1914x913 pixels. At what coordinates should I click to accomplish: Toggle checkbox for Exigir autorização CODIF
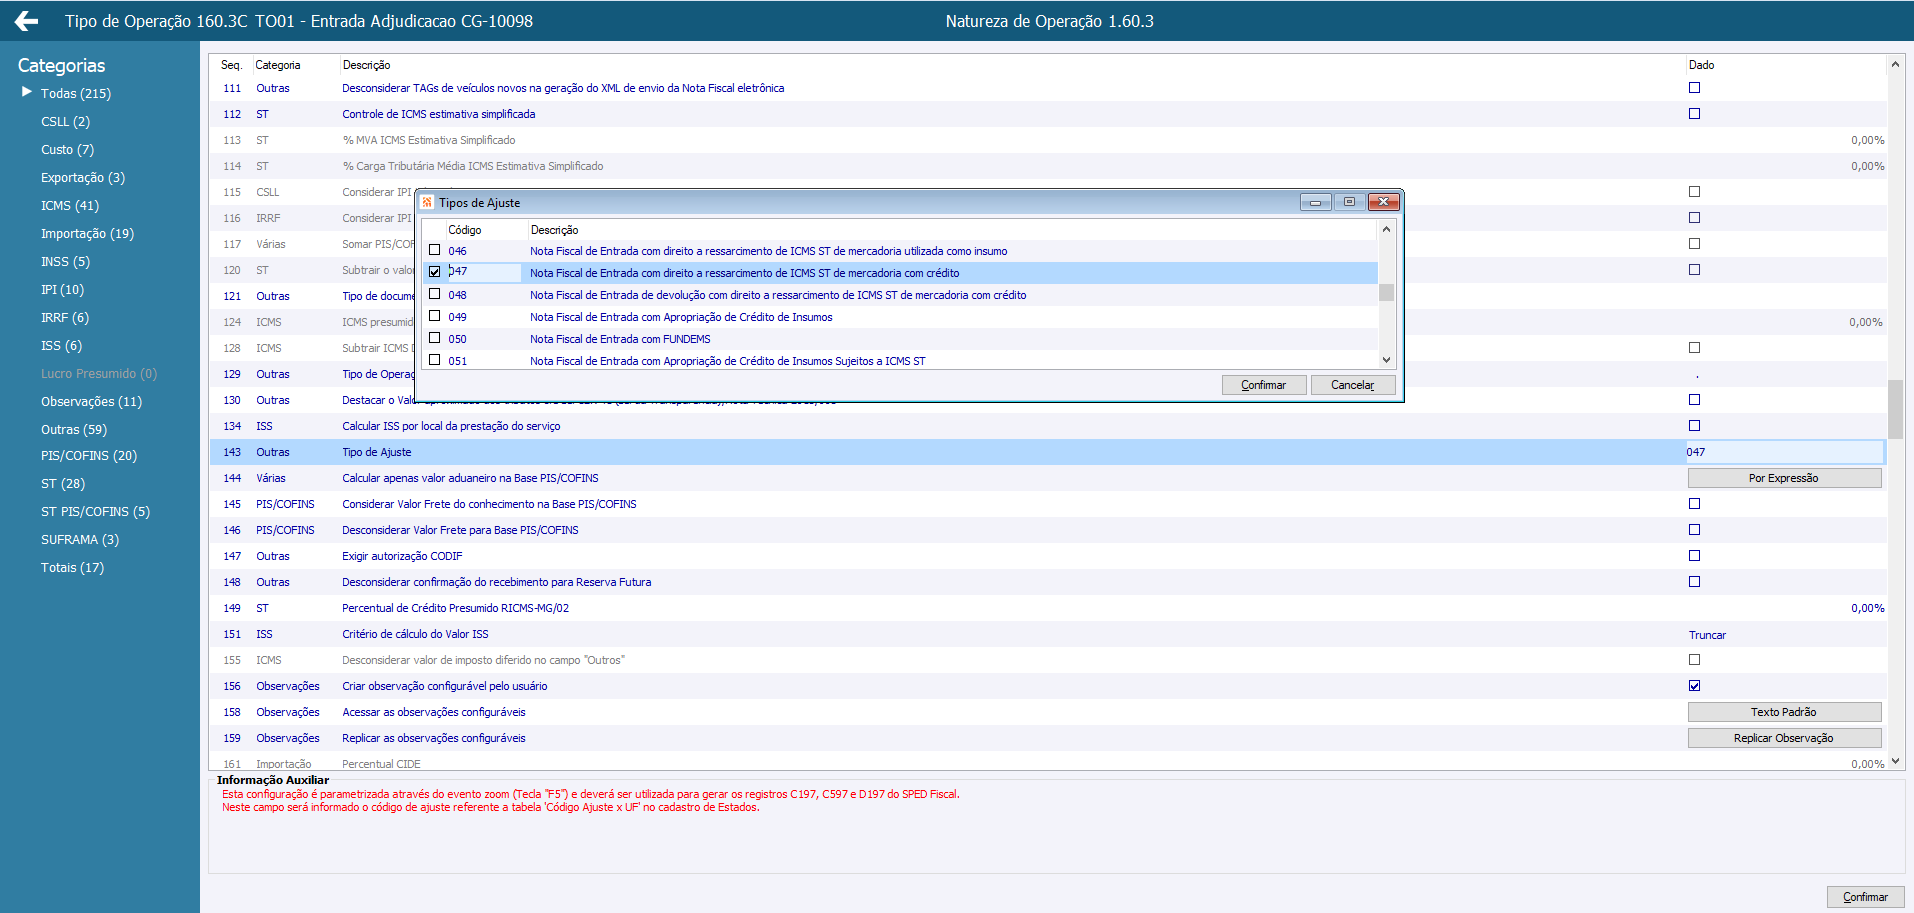1694,556
